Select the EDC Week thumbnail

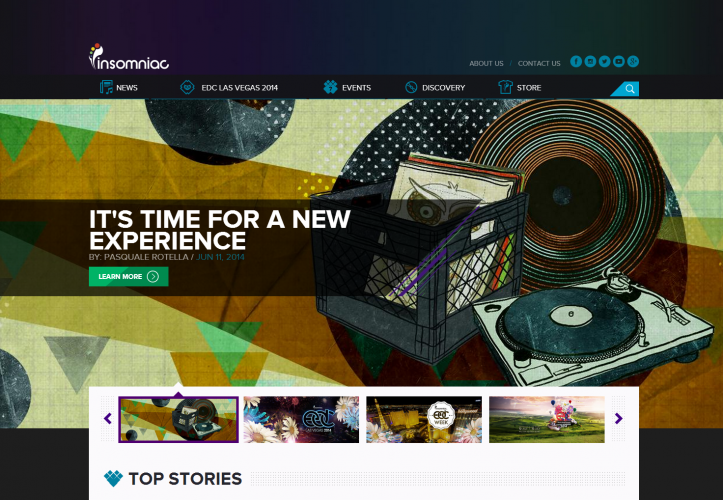click(x=424, y=419)
